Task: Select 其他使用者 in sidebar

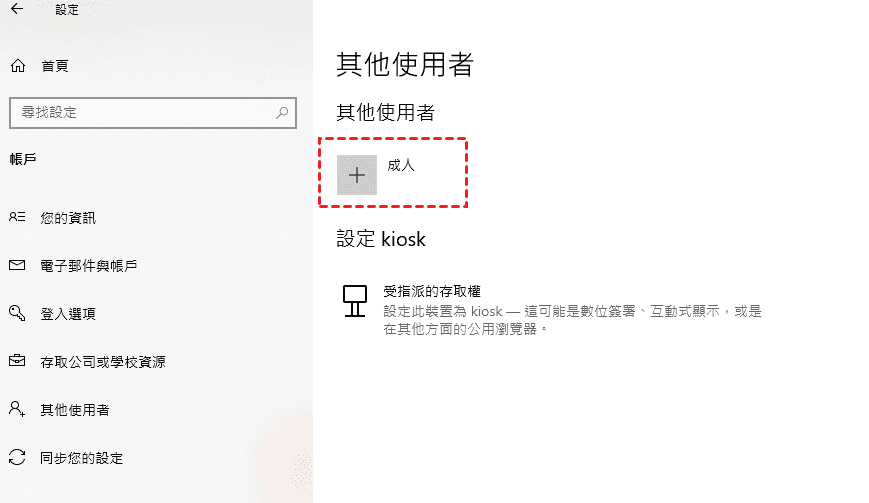Action: 75,410
